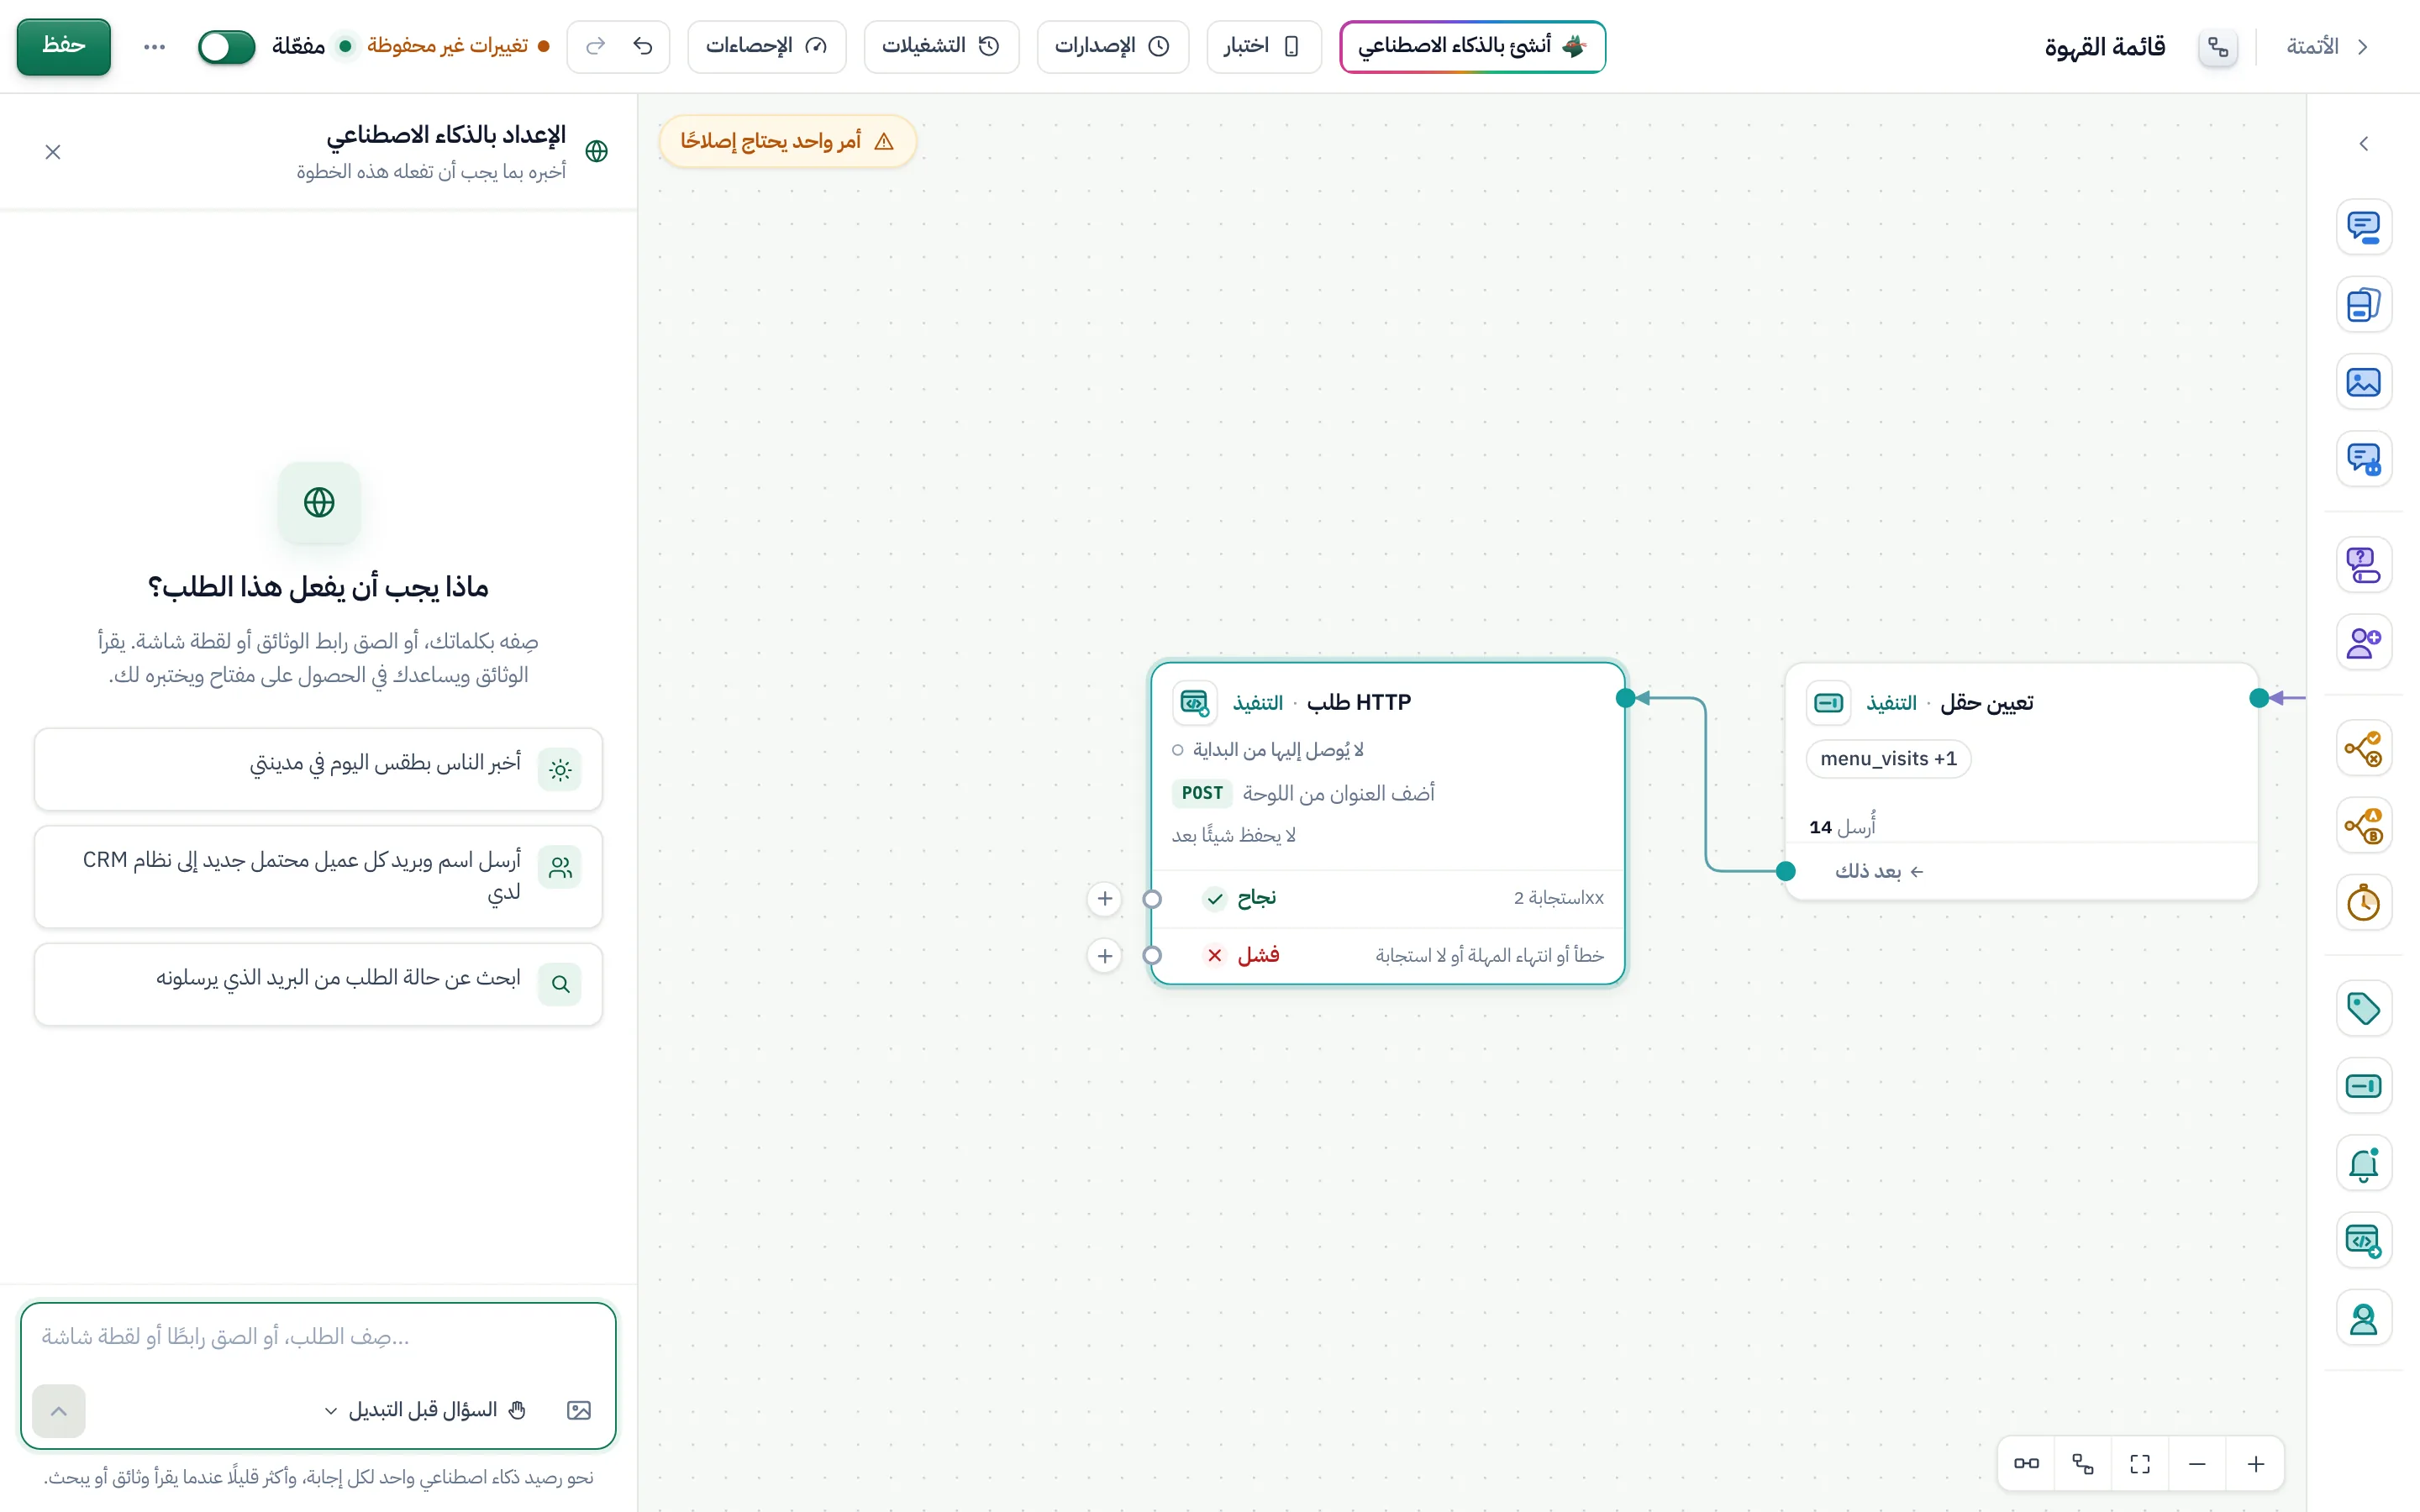
Task: Close the AI setup panel
Action: 53,152
